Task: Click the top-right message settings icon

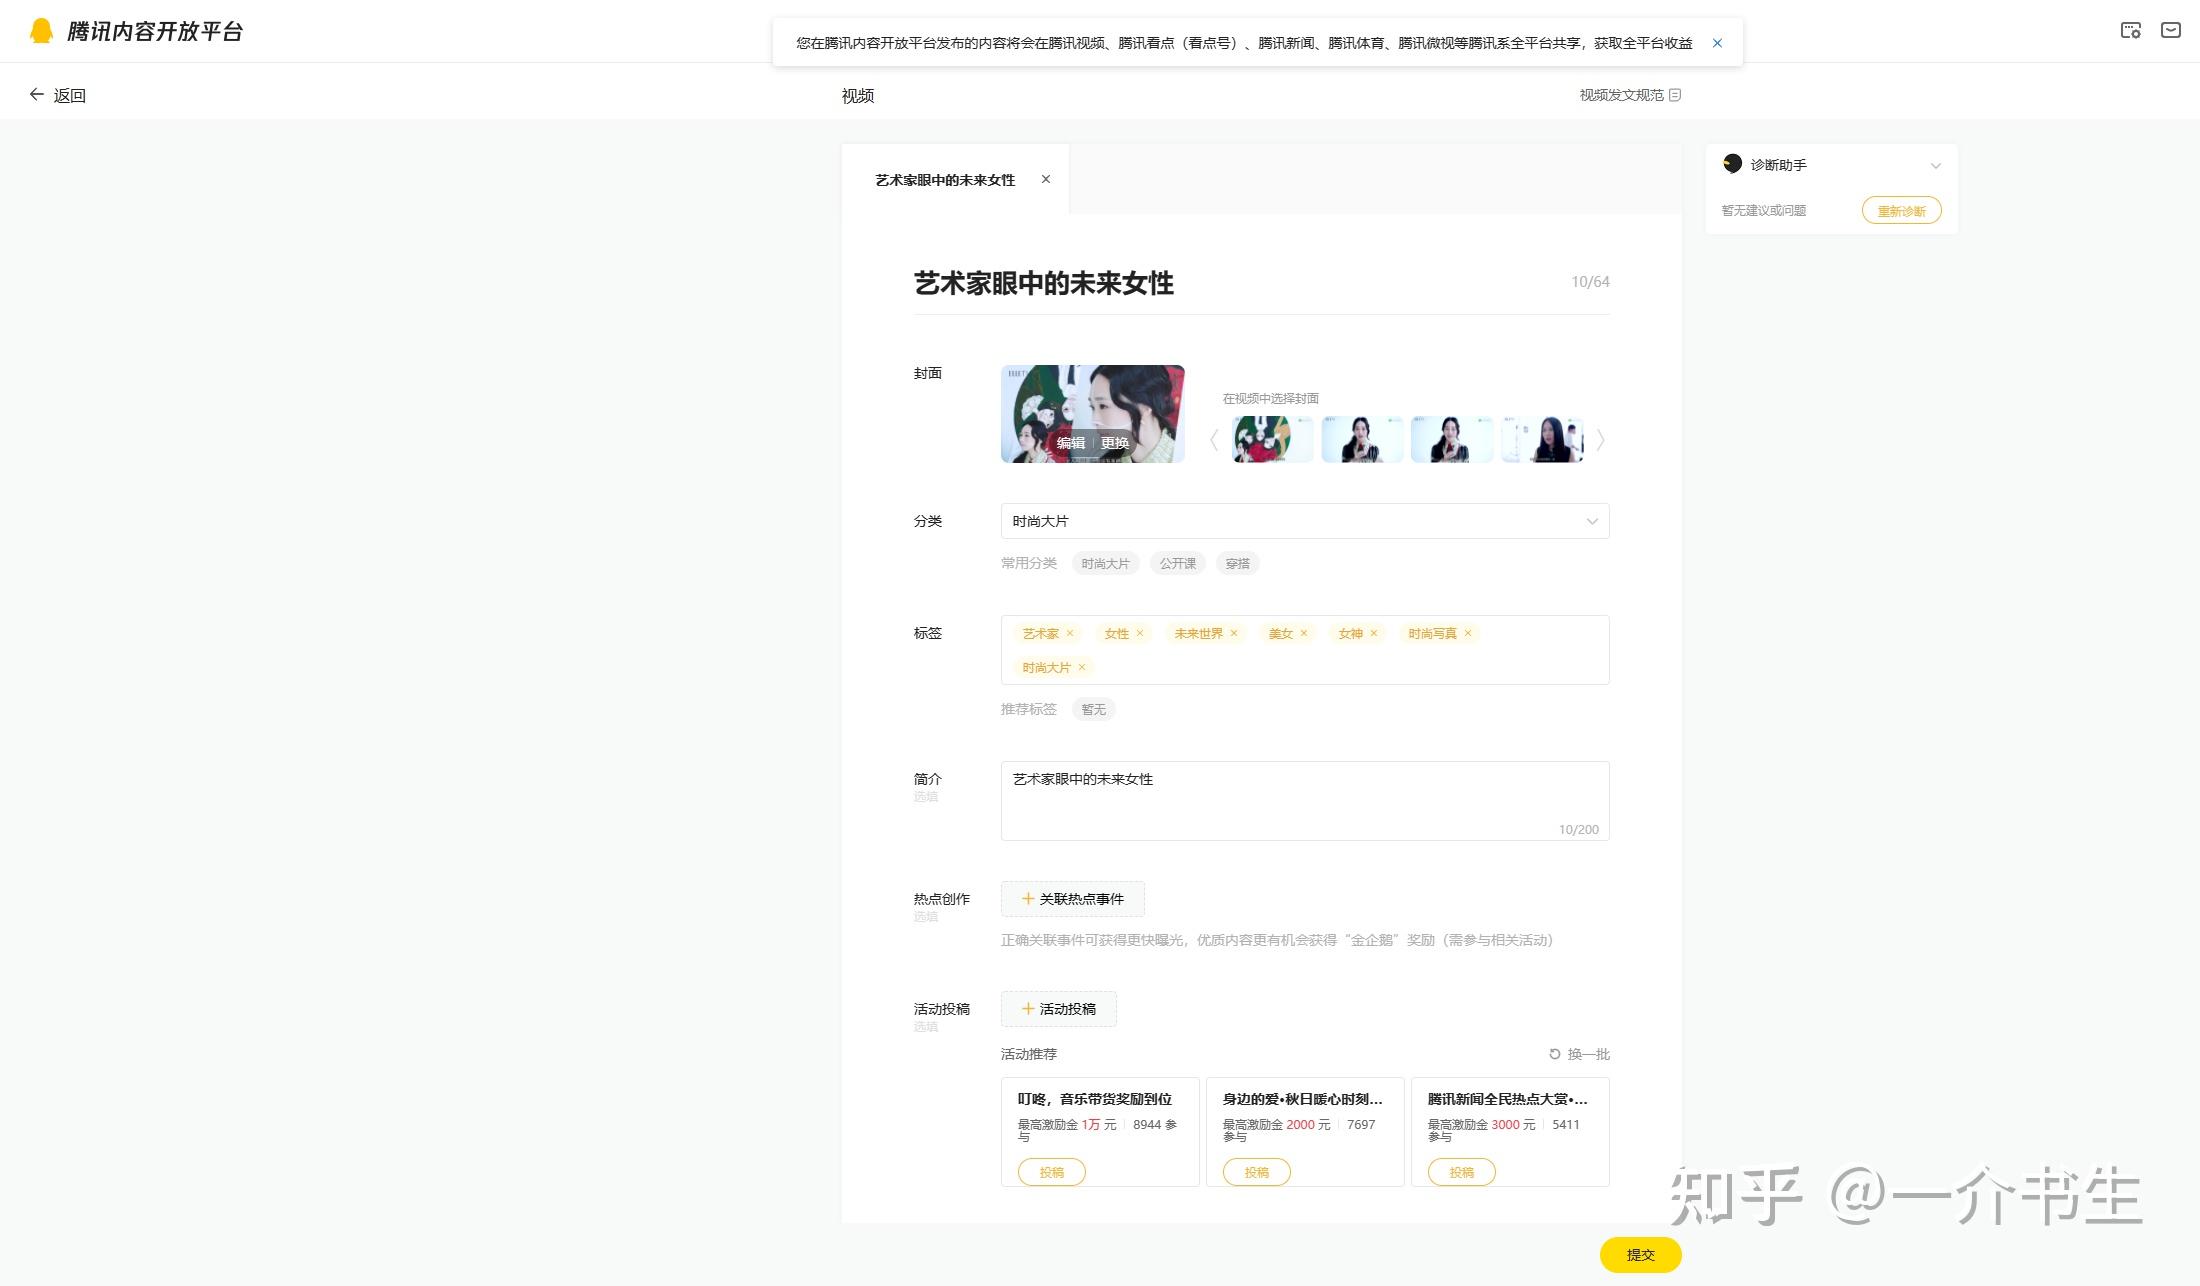Action: 2130,30
